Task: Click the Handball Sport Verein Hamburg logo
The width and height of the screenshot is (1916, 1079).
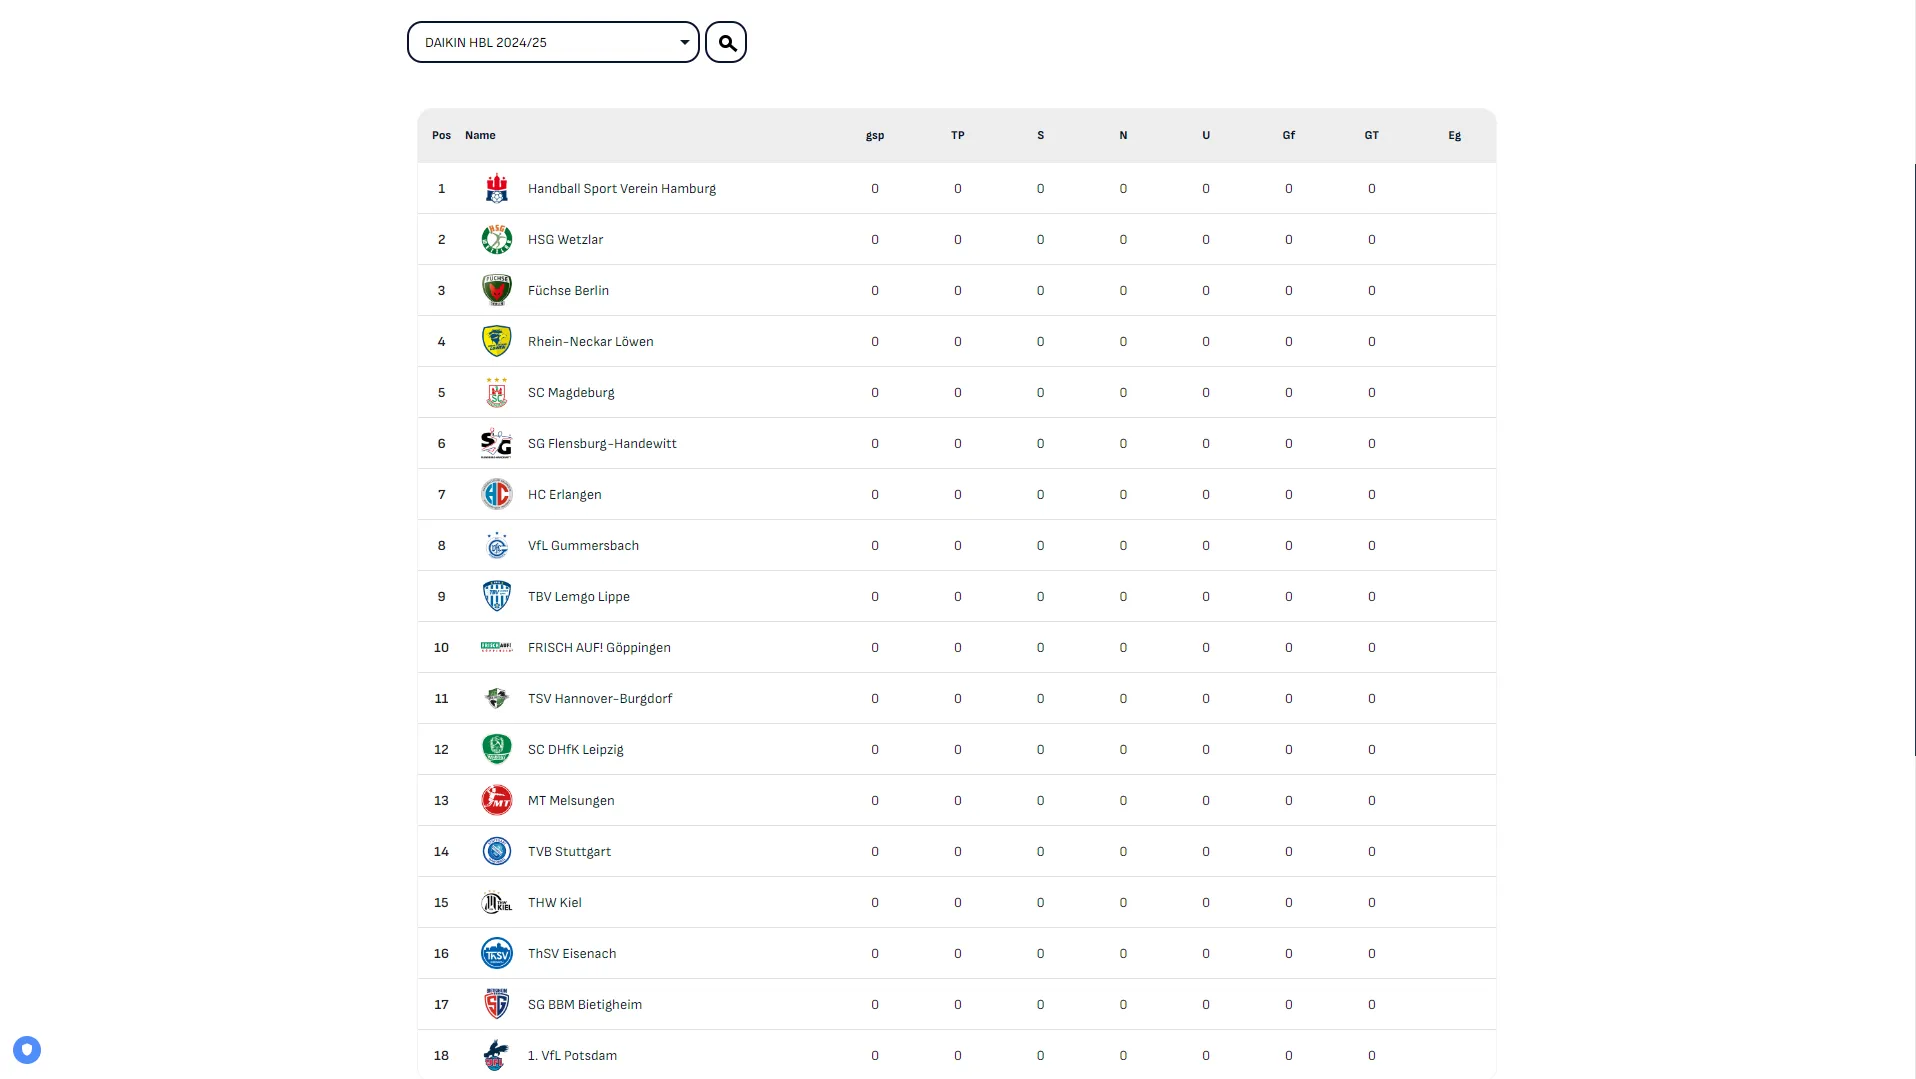Action: (x=496, y=189)
